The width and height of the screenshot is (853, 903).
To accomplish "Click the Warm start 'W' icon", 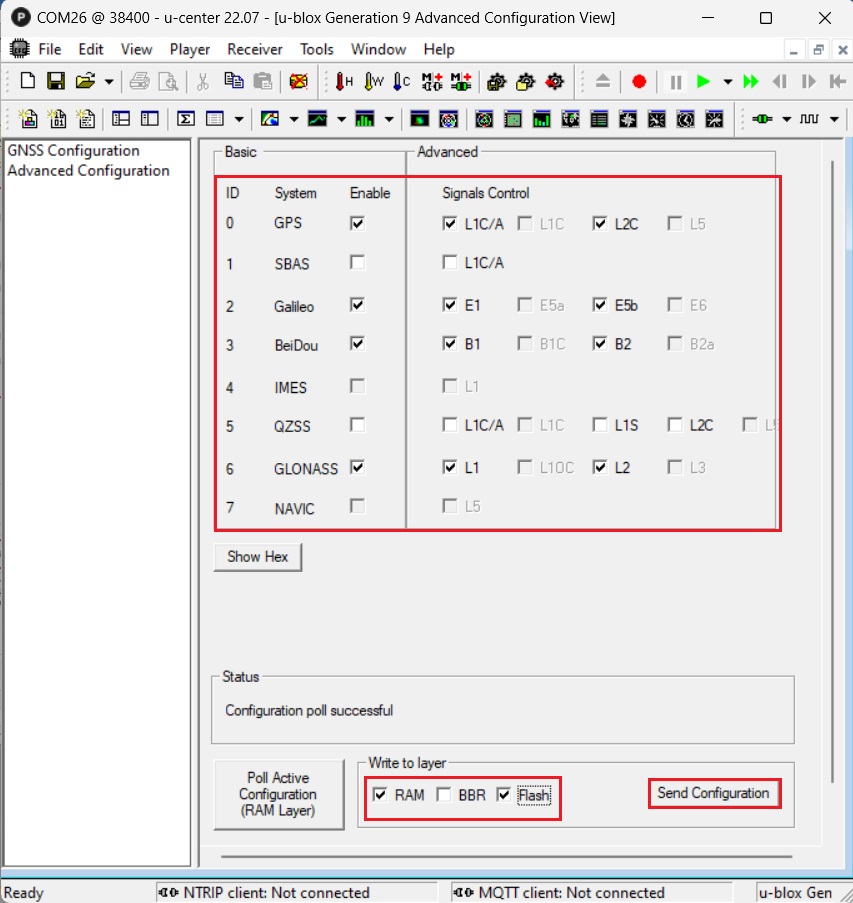I will point(374,82).
